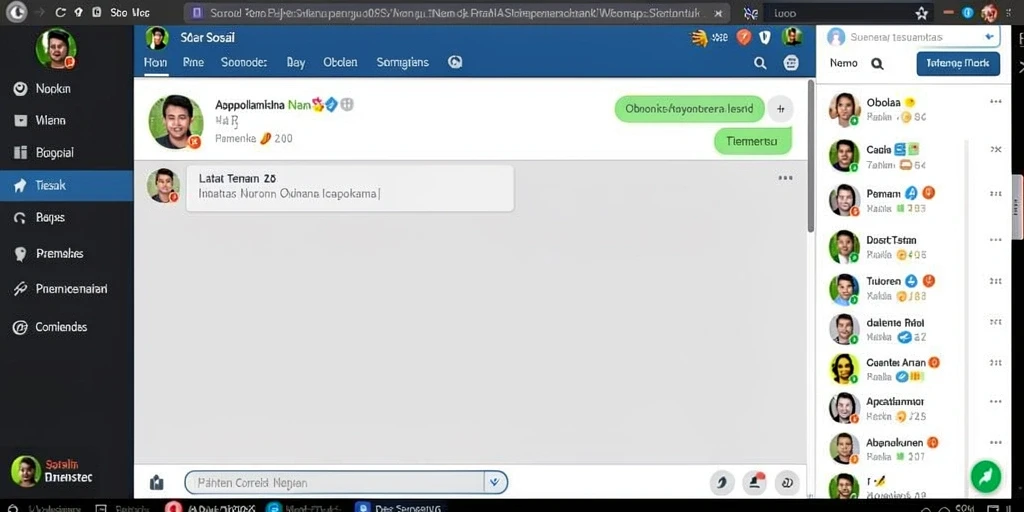Click the search icon in the blue header
Viewport: 1024px width, 512px height.
tap(760, 63)
